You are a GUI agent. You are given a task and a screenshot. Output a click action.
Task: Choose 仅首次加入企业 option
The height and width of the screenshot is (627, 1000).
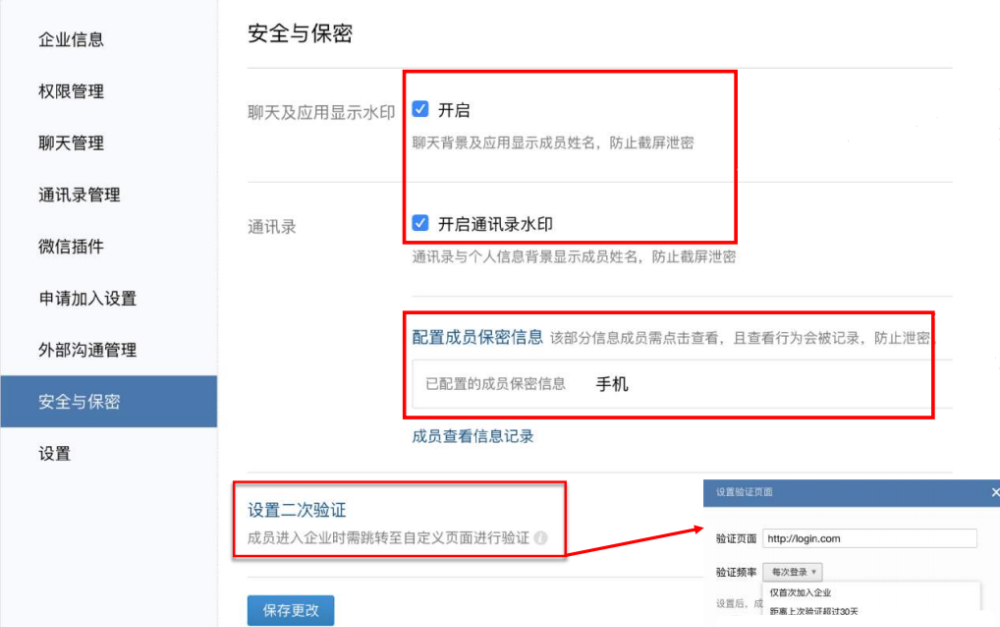pyautogui.click(x=800, y=593)
